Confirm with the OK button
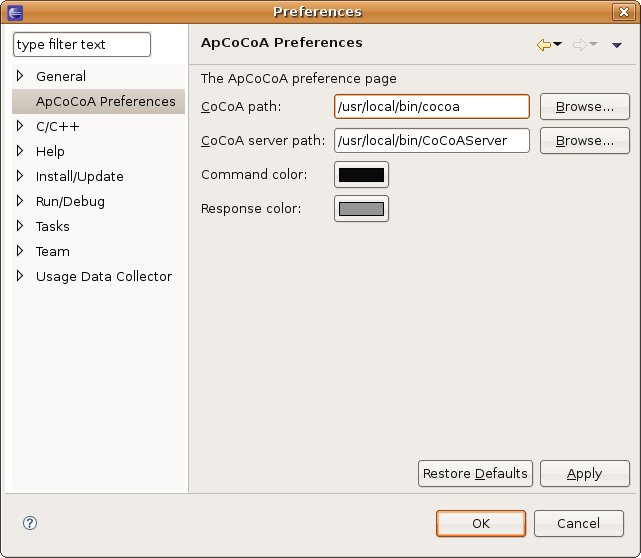 pos(481,523)
